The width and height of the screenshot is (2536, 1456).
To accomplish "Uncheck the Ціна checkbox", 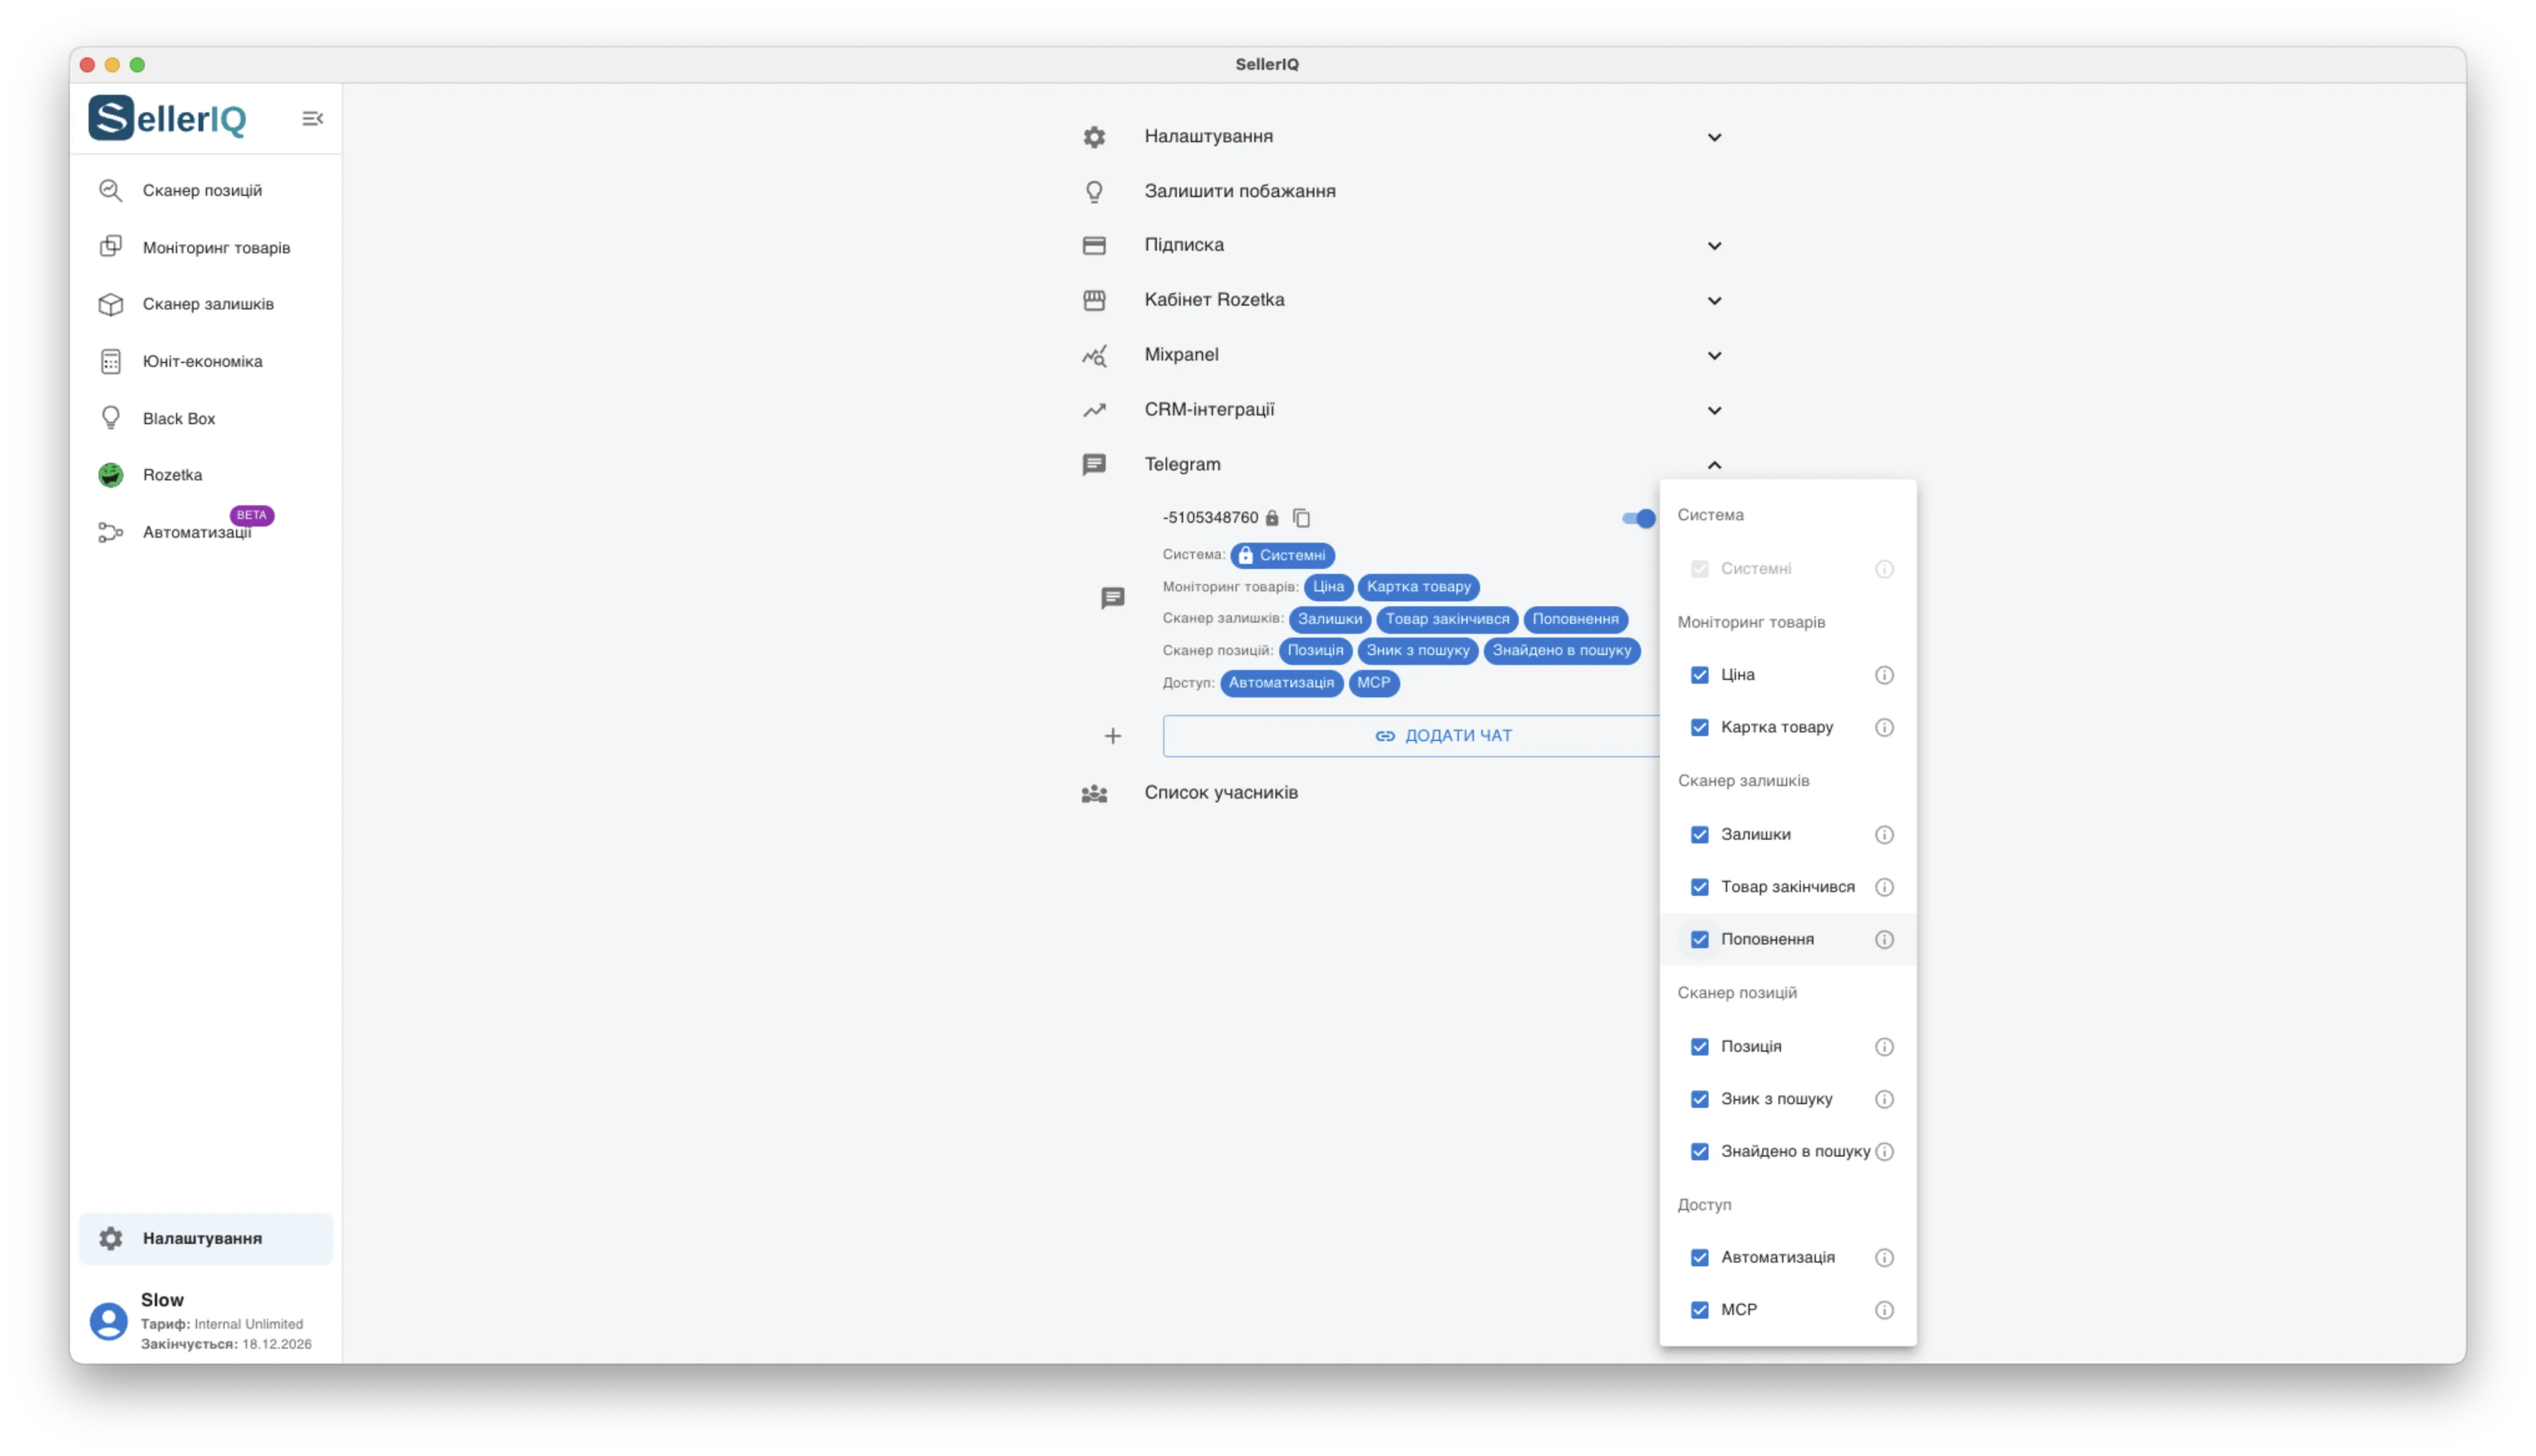I will [1699, 675].
